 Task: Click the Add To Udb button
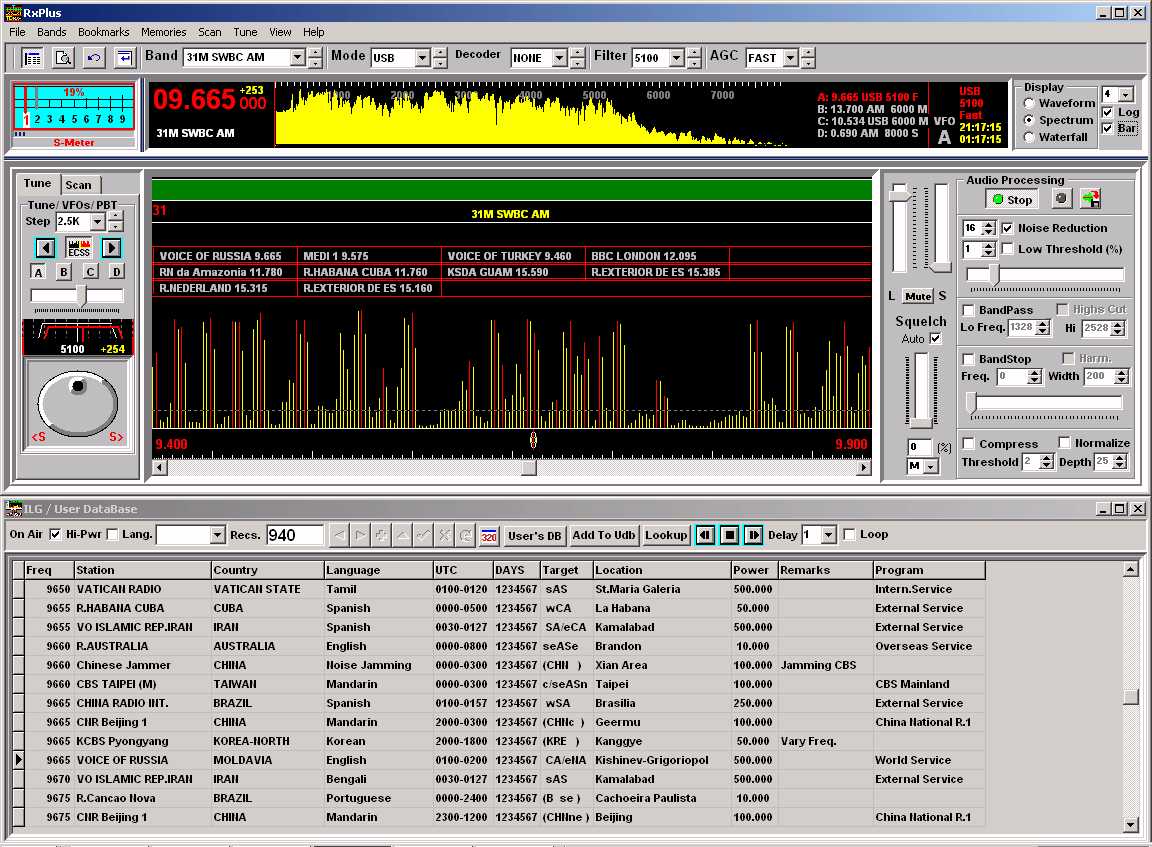coord(603,535)
